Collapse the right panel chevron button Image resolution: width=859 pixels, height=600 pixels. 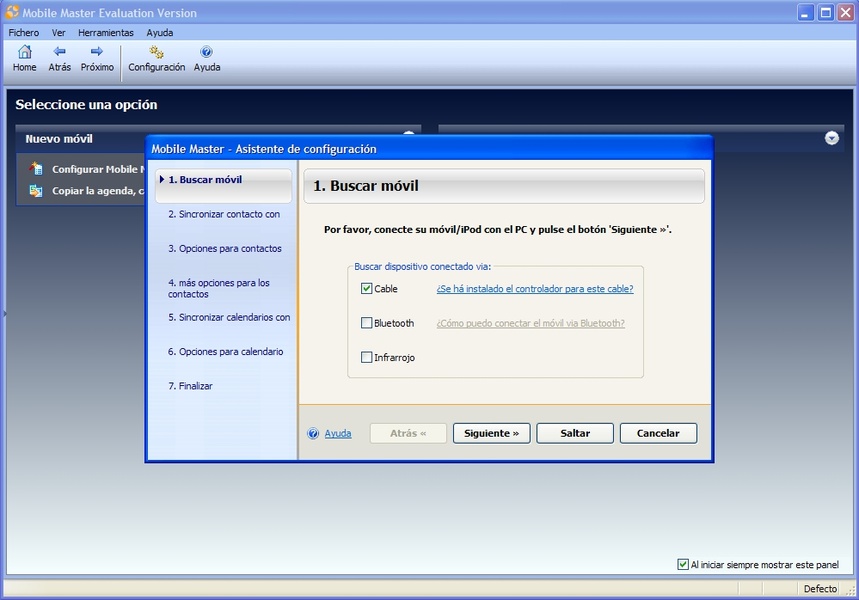click(832, 138)
